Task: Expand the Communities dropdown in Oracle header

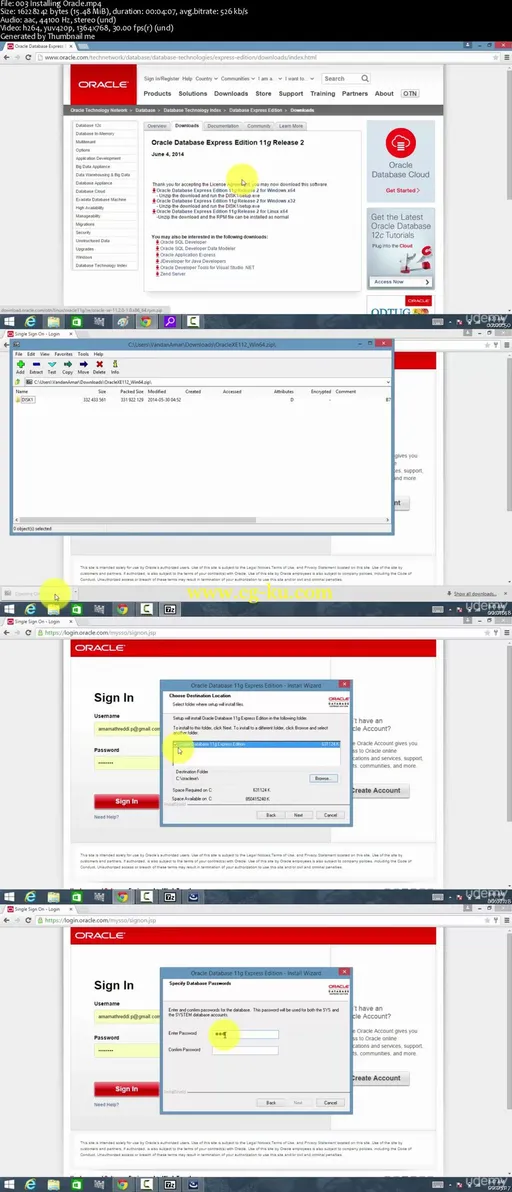Action: (238, 78)
